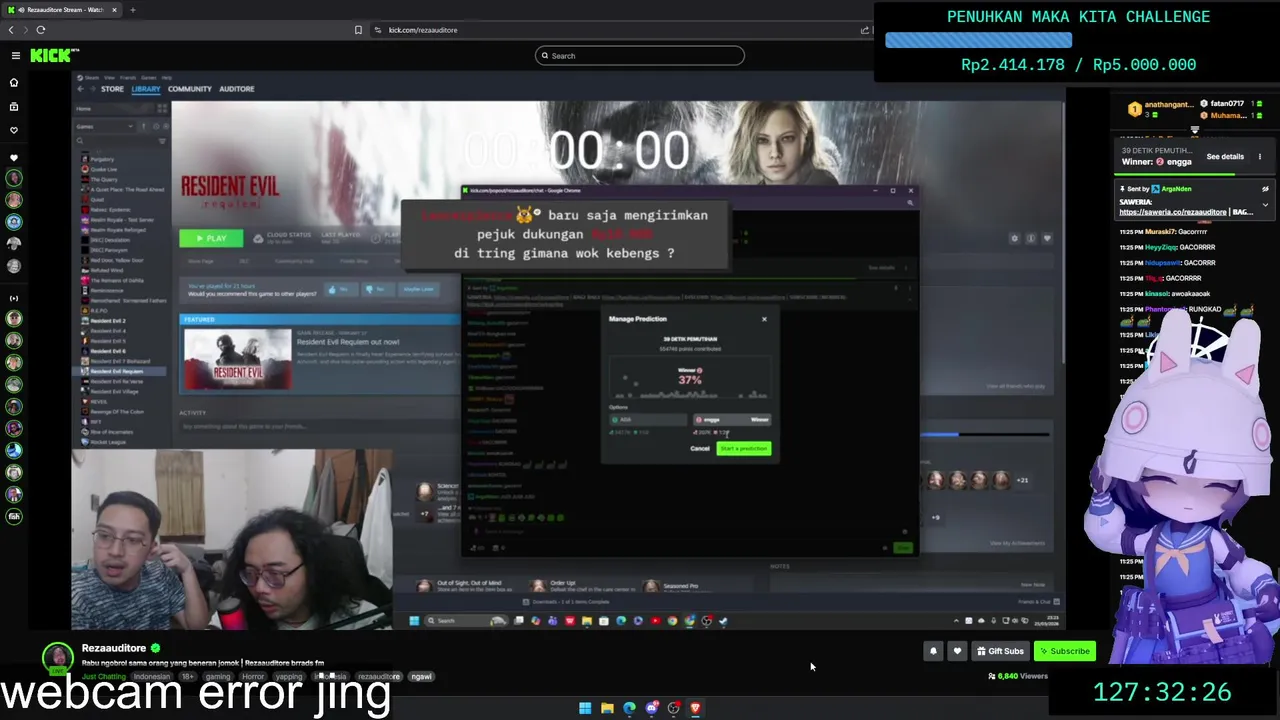Expand chat leaderboard with handle arrow

tap(1194, 130)
